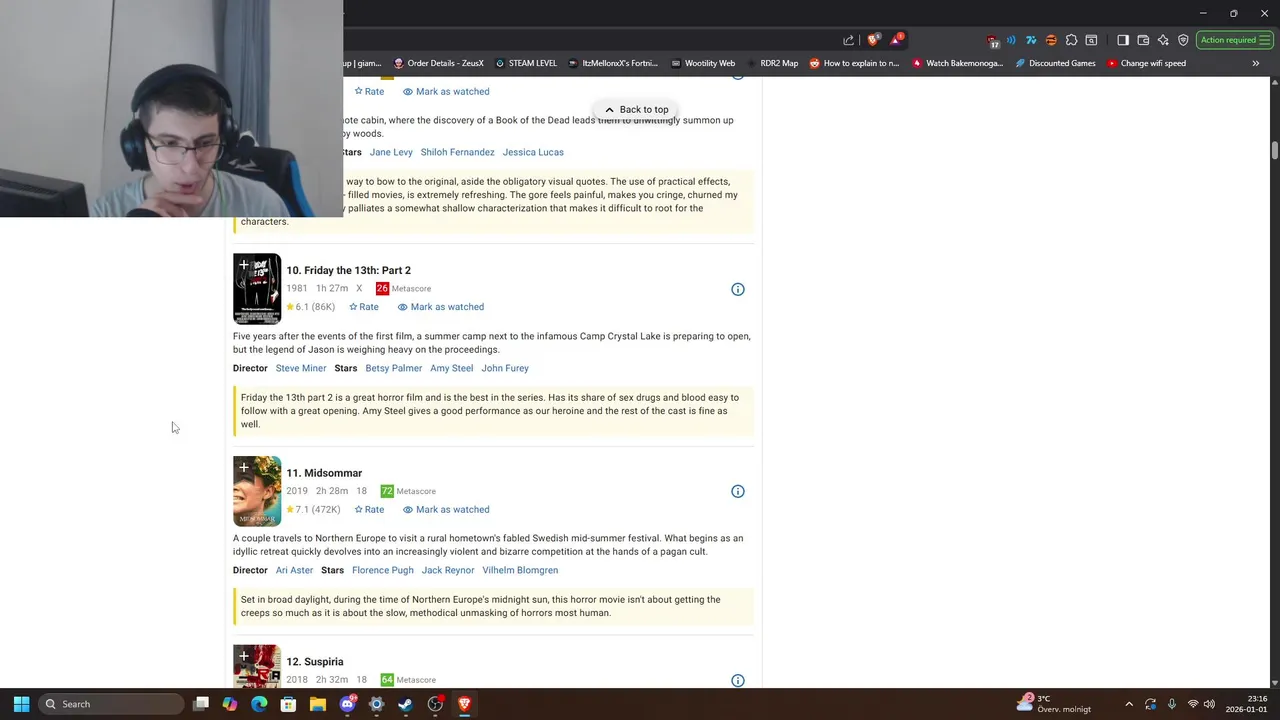Open taskbar weather widget 3°C

click(1053, 704)
